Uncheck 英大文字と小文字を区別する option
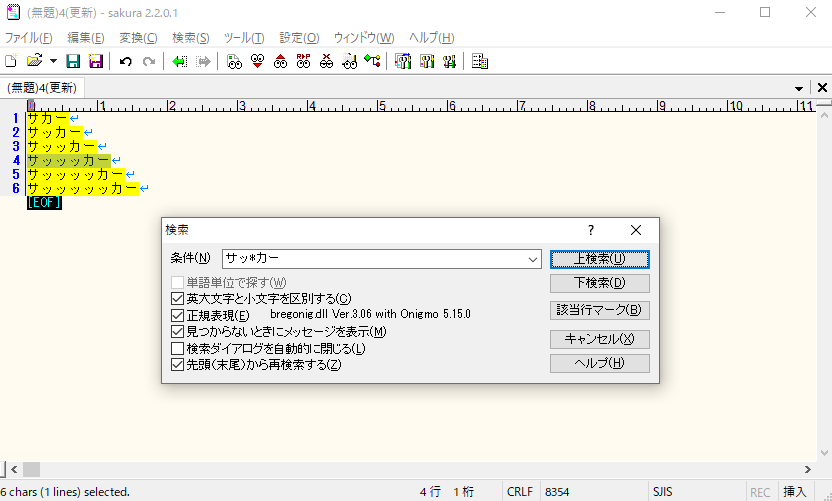Screen dimensions: 832x501 point(178,298)
